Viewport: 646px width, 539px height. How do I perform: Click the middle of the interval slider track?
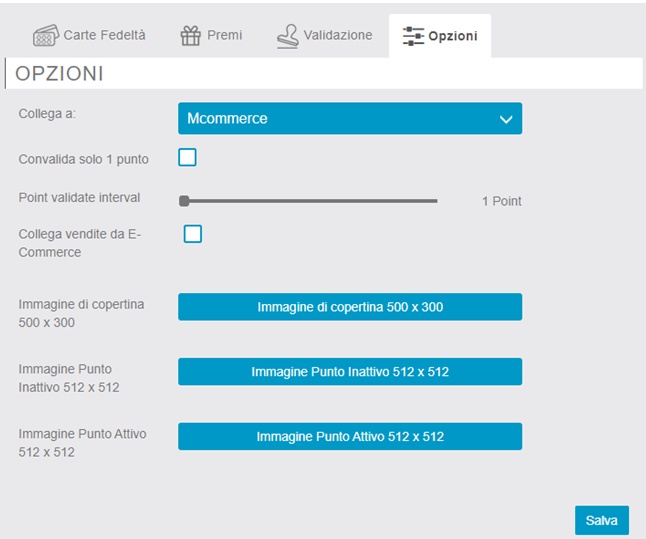pos(310,201)
